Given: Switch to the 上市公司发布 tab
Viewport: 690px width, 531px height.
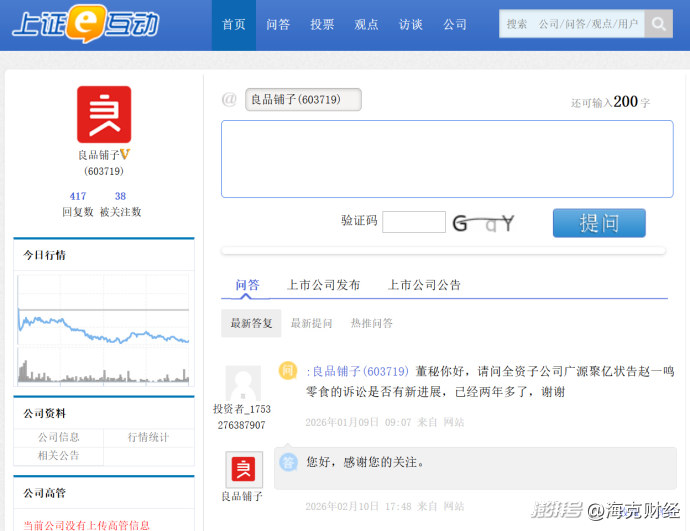Looking at the screenshot, I should click(x=324, y=285).
